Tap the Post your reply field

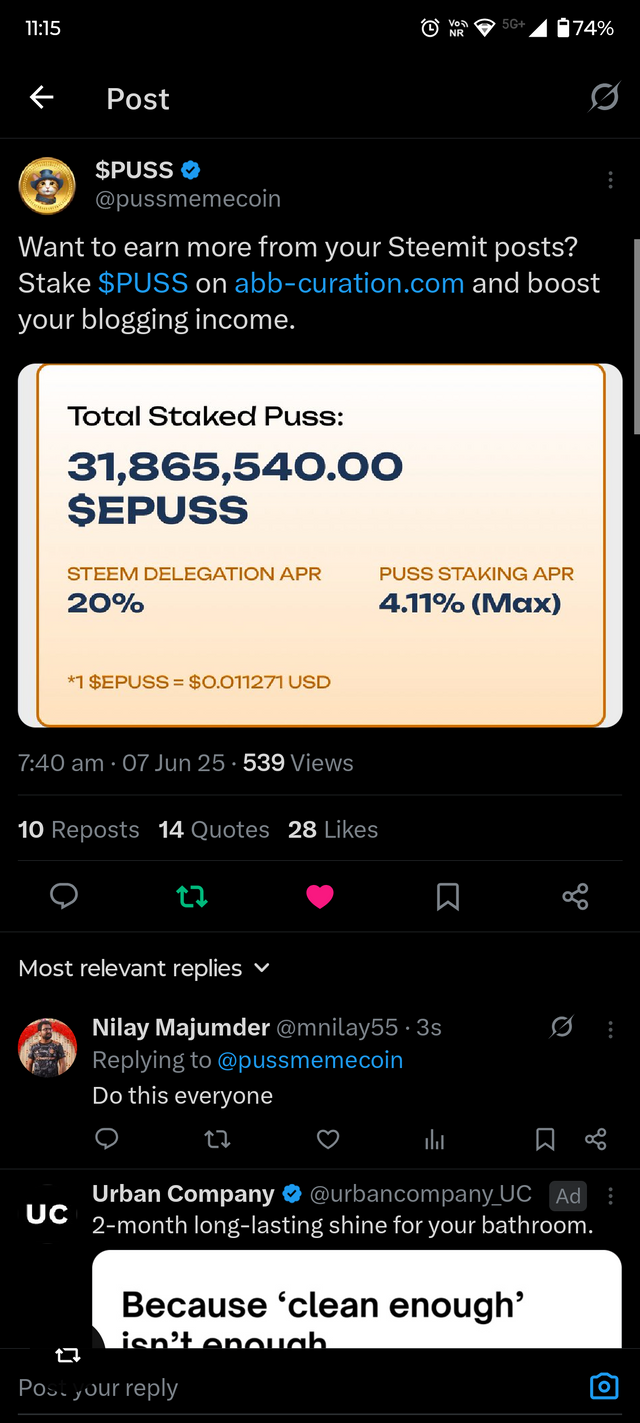(x=290, y=1387)
